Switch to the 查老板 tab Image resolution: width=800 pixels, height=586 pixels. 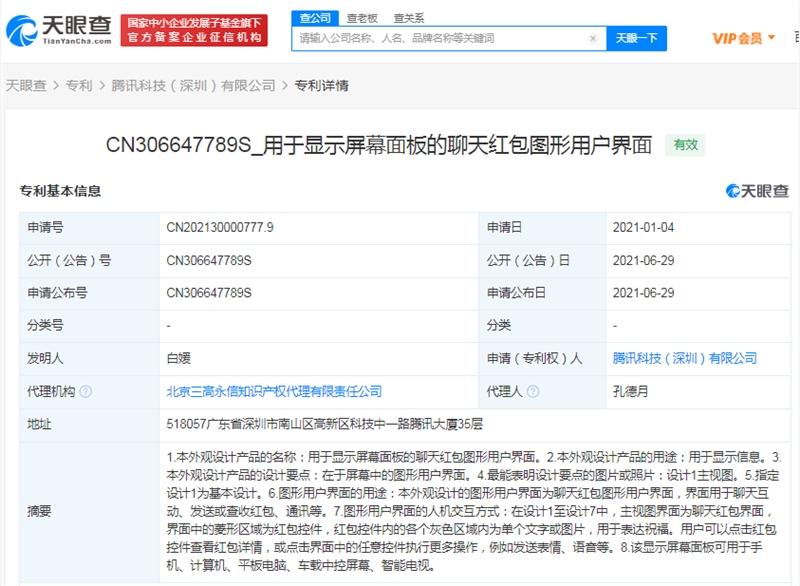click(x=362, y=18)
